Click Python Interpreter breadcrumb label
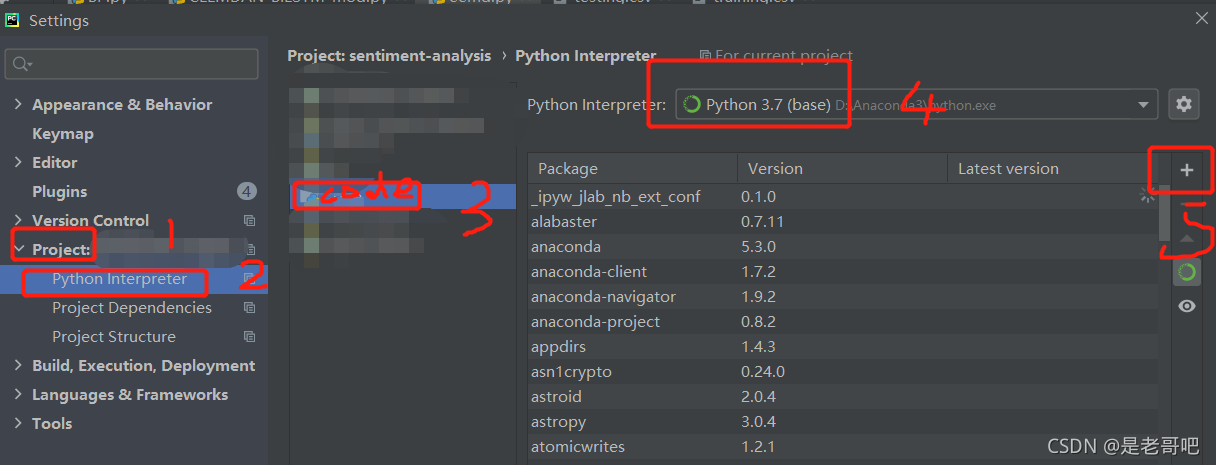 586,56
